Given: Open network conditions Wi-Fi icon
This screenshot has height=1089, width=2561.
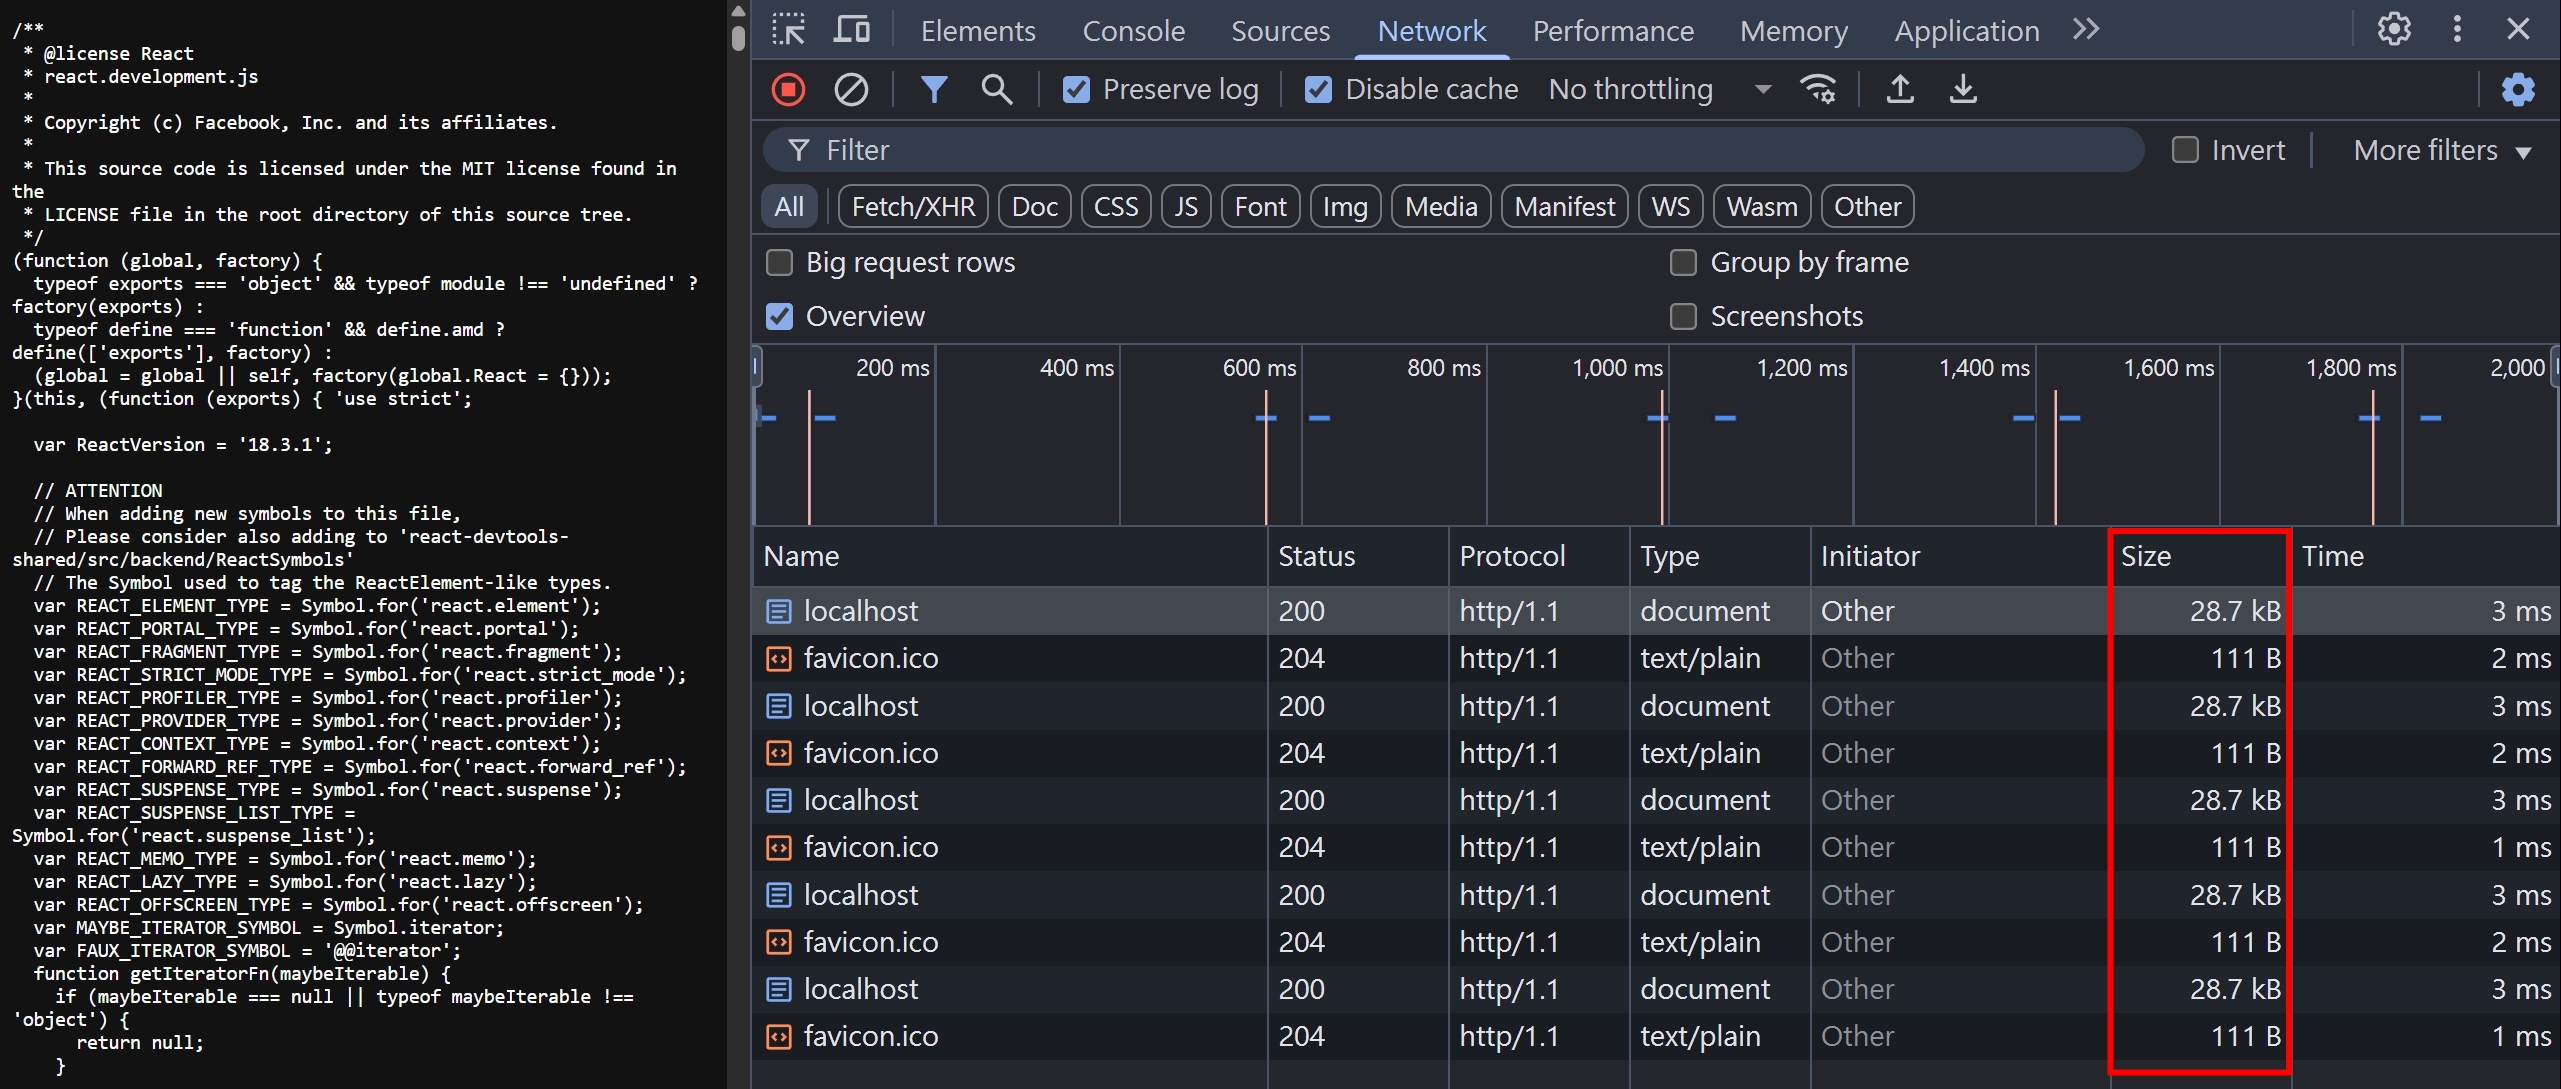Looking at the screenshot, I should point(1817,90).
